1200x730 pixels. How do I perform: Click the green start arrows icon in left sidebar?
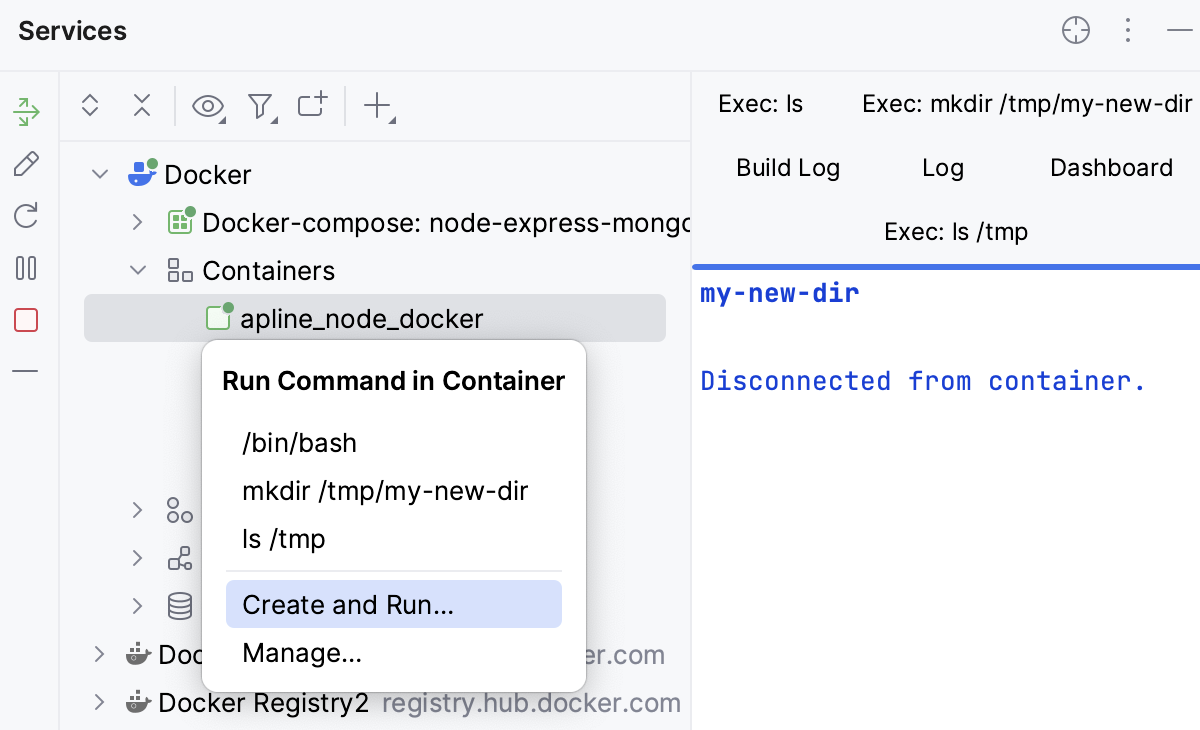tap(26, 112)
